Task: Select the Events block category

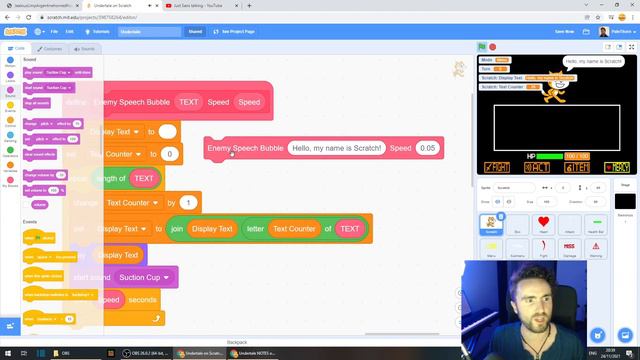Action: coord(10,107)
